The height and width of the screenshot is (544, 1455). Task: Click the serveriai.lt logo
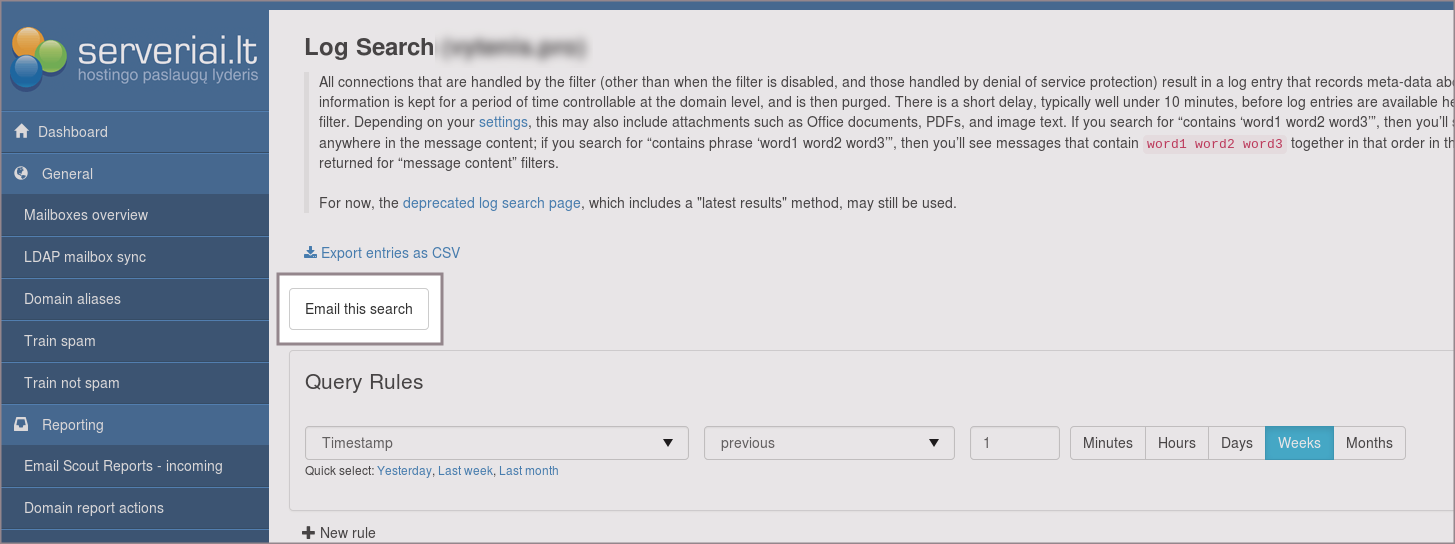pyautogui.click(x=134, y=57)
